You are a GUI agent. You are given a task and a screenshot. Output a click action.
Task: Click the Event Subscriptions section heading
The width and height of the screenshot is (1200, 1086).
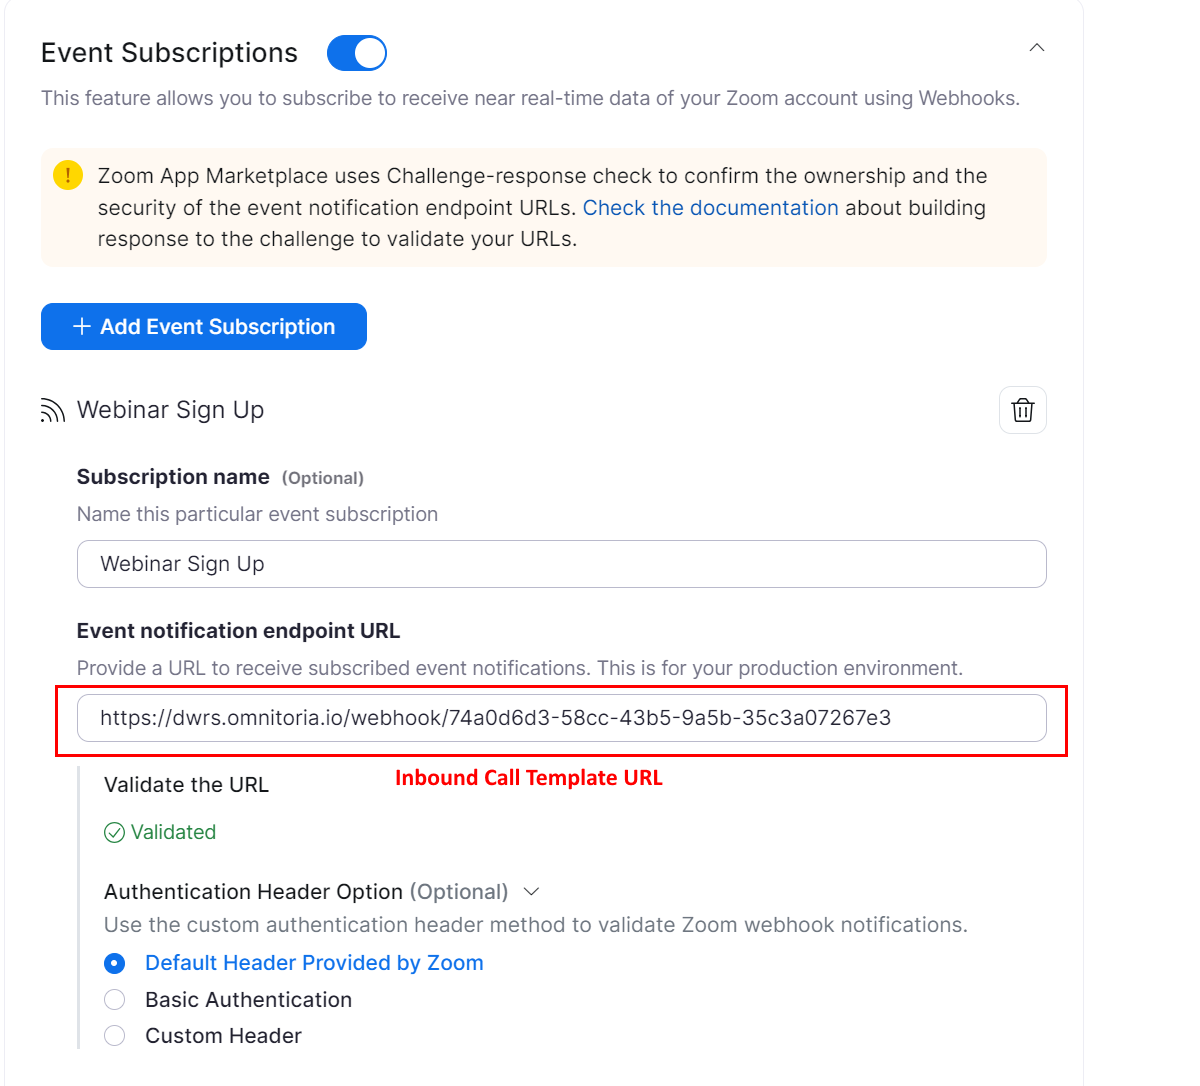coord(169,53)
